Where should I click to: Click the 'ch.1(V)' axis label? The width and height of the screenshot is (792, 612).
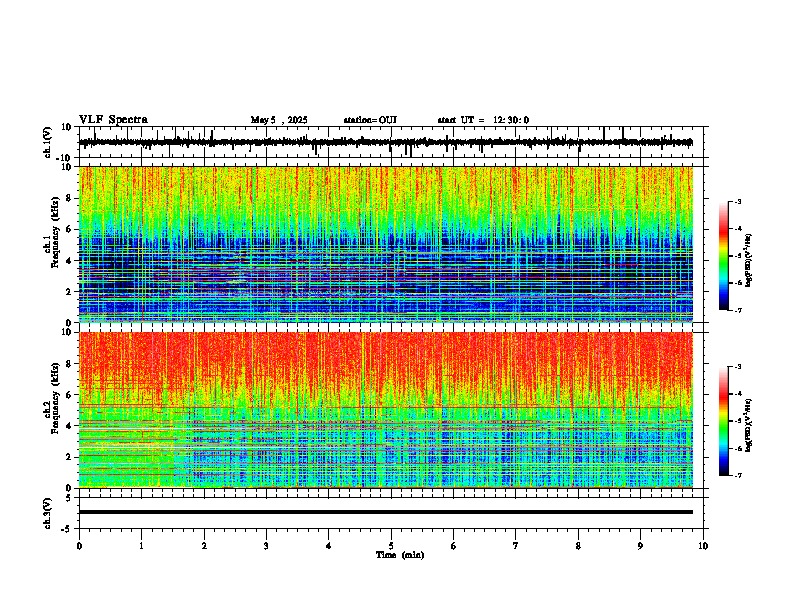[x=48, y=142]
